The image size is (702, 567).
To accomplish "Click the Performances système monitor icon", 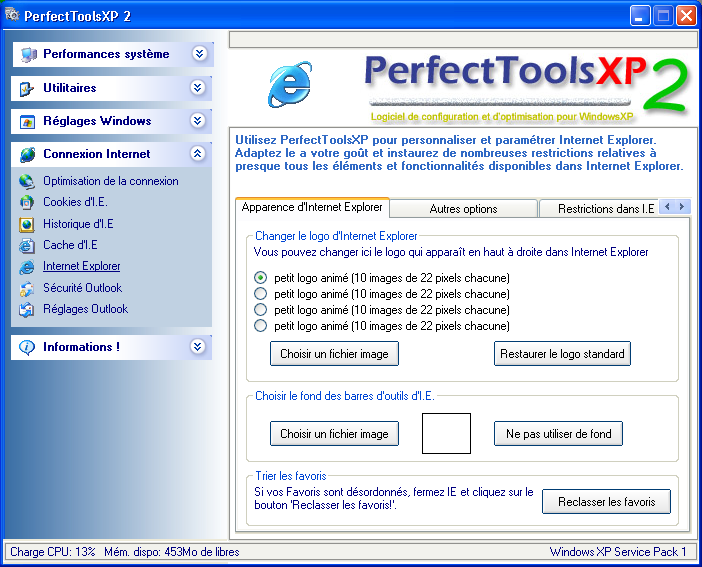I will [x=29, y=55].
